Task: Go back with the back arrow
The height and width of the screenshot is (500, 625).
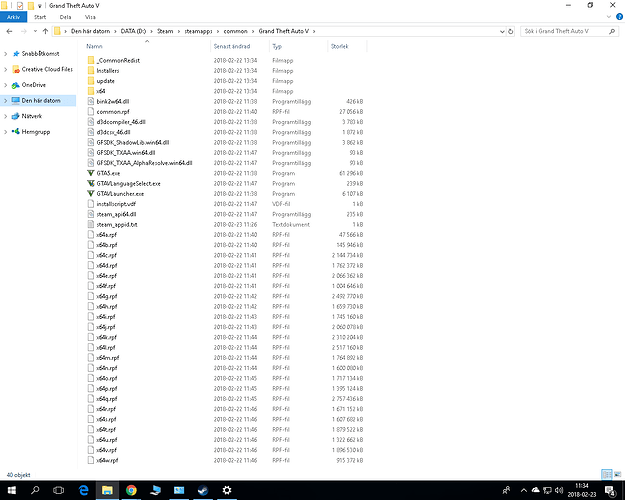Action: pyautogui.click(x=10, y=31)
